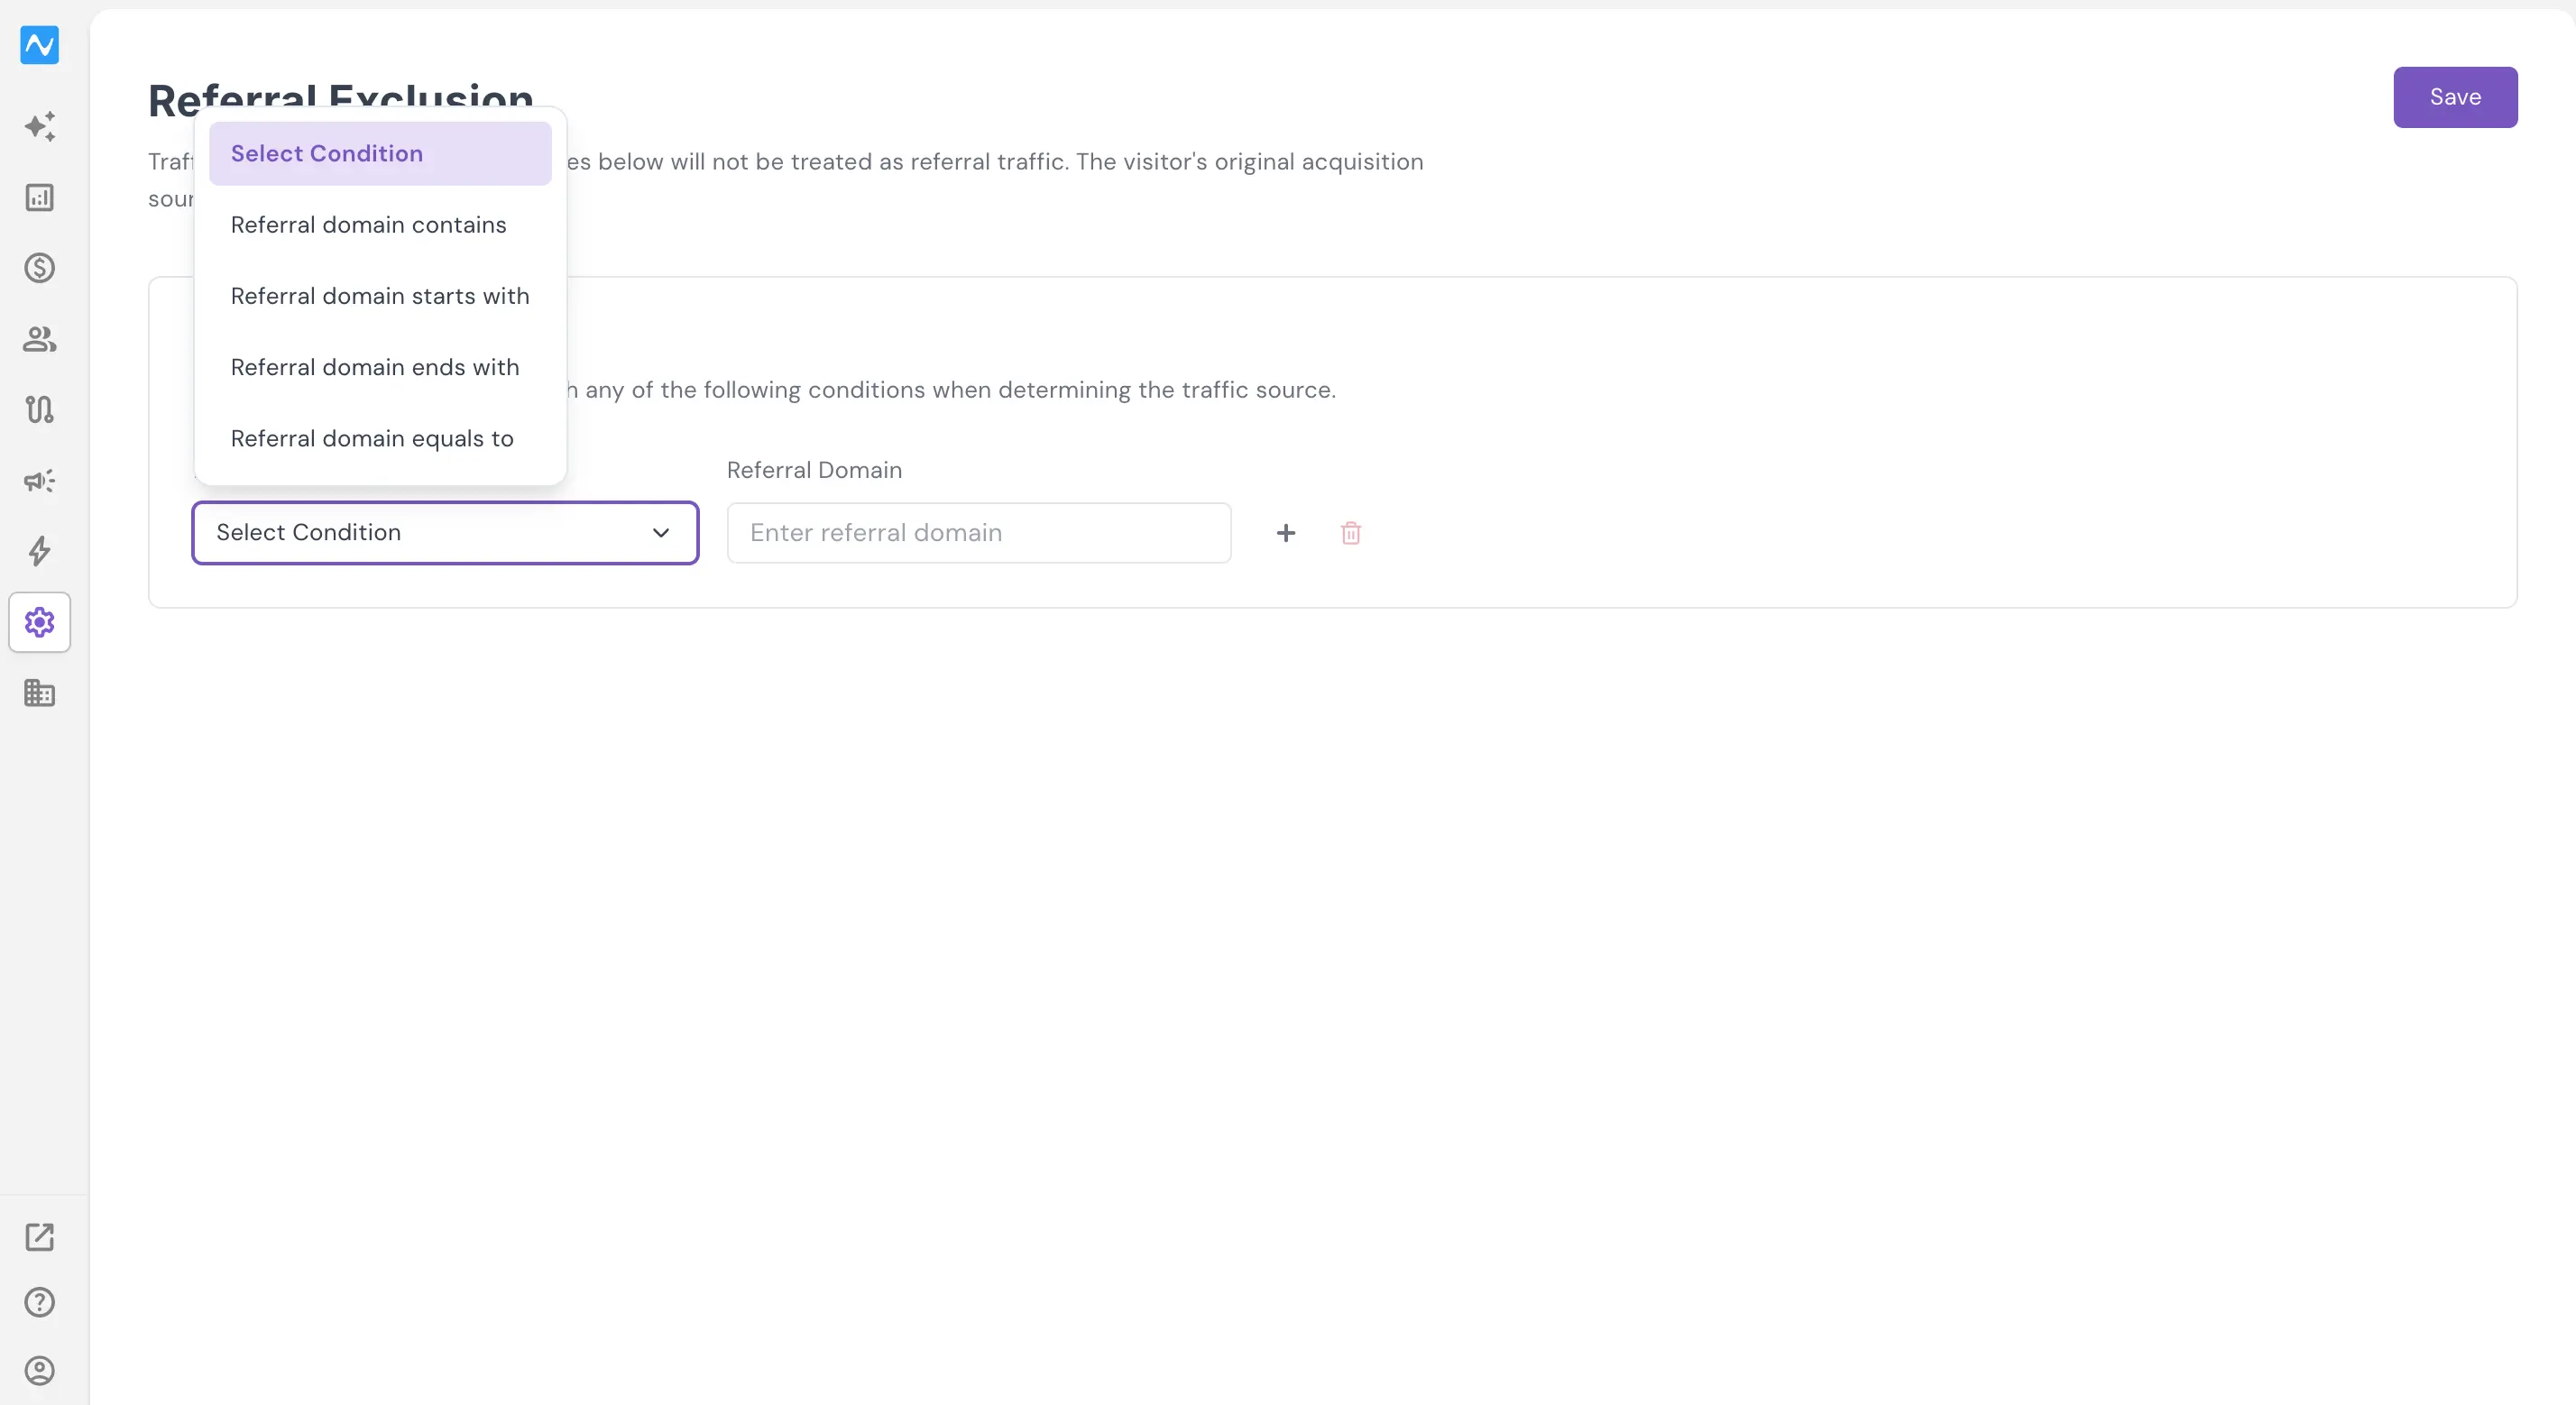Open the settings gear icon

pyautogui.click(x=40, y=622)
